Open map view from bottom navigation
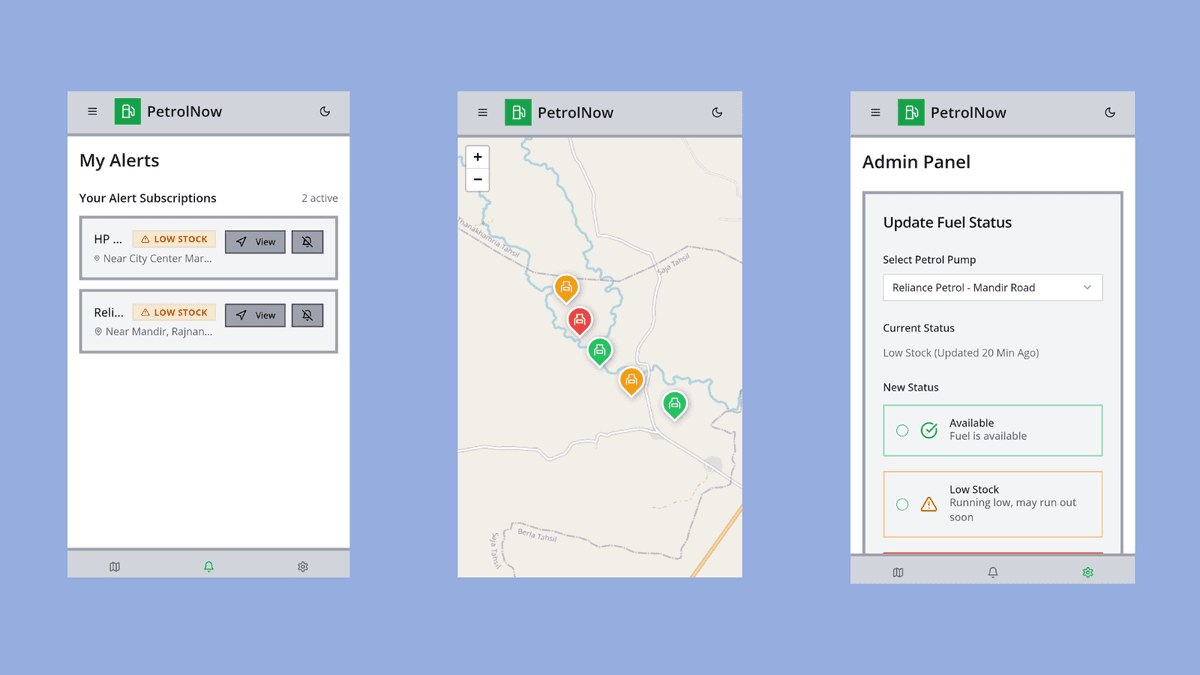This screenshot has height=675, width=1200. click(x=115, y=566)
